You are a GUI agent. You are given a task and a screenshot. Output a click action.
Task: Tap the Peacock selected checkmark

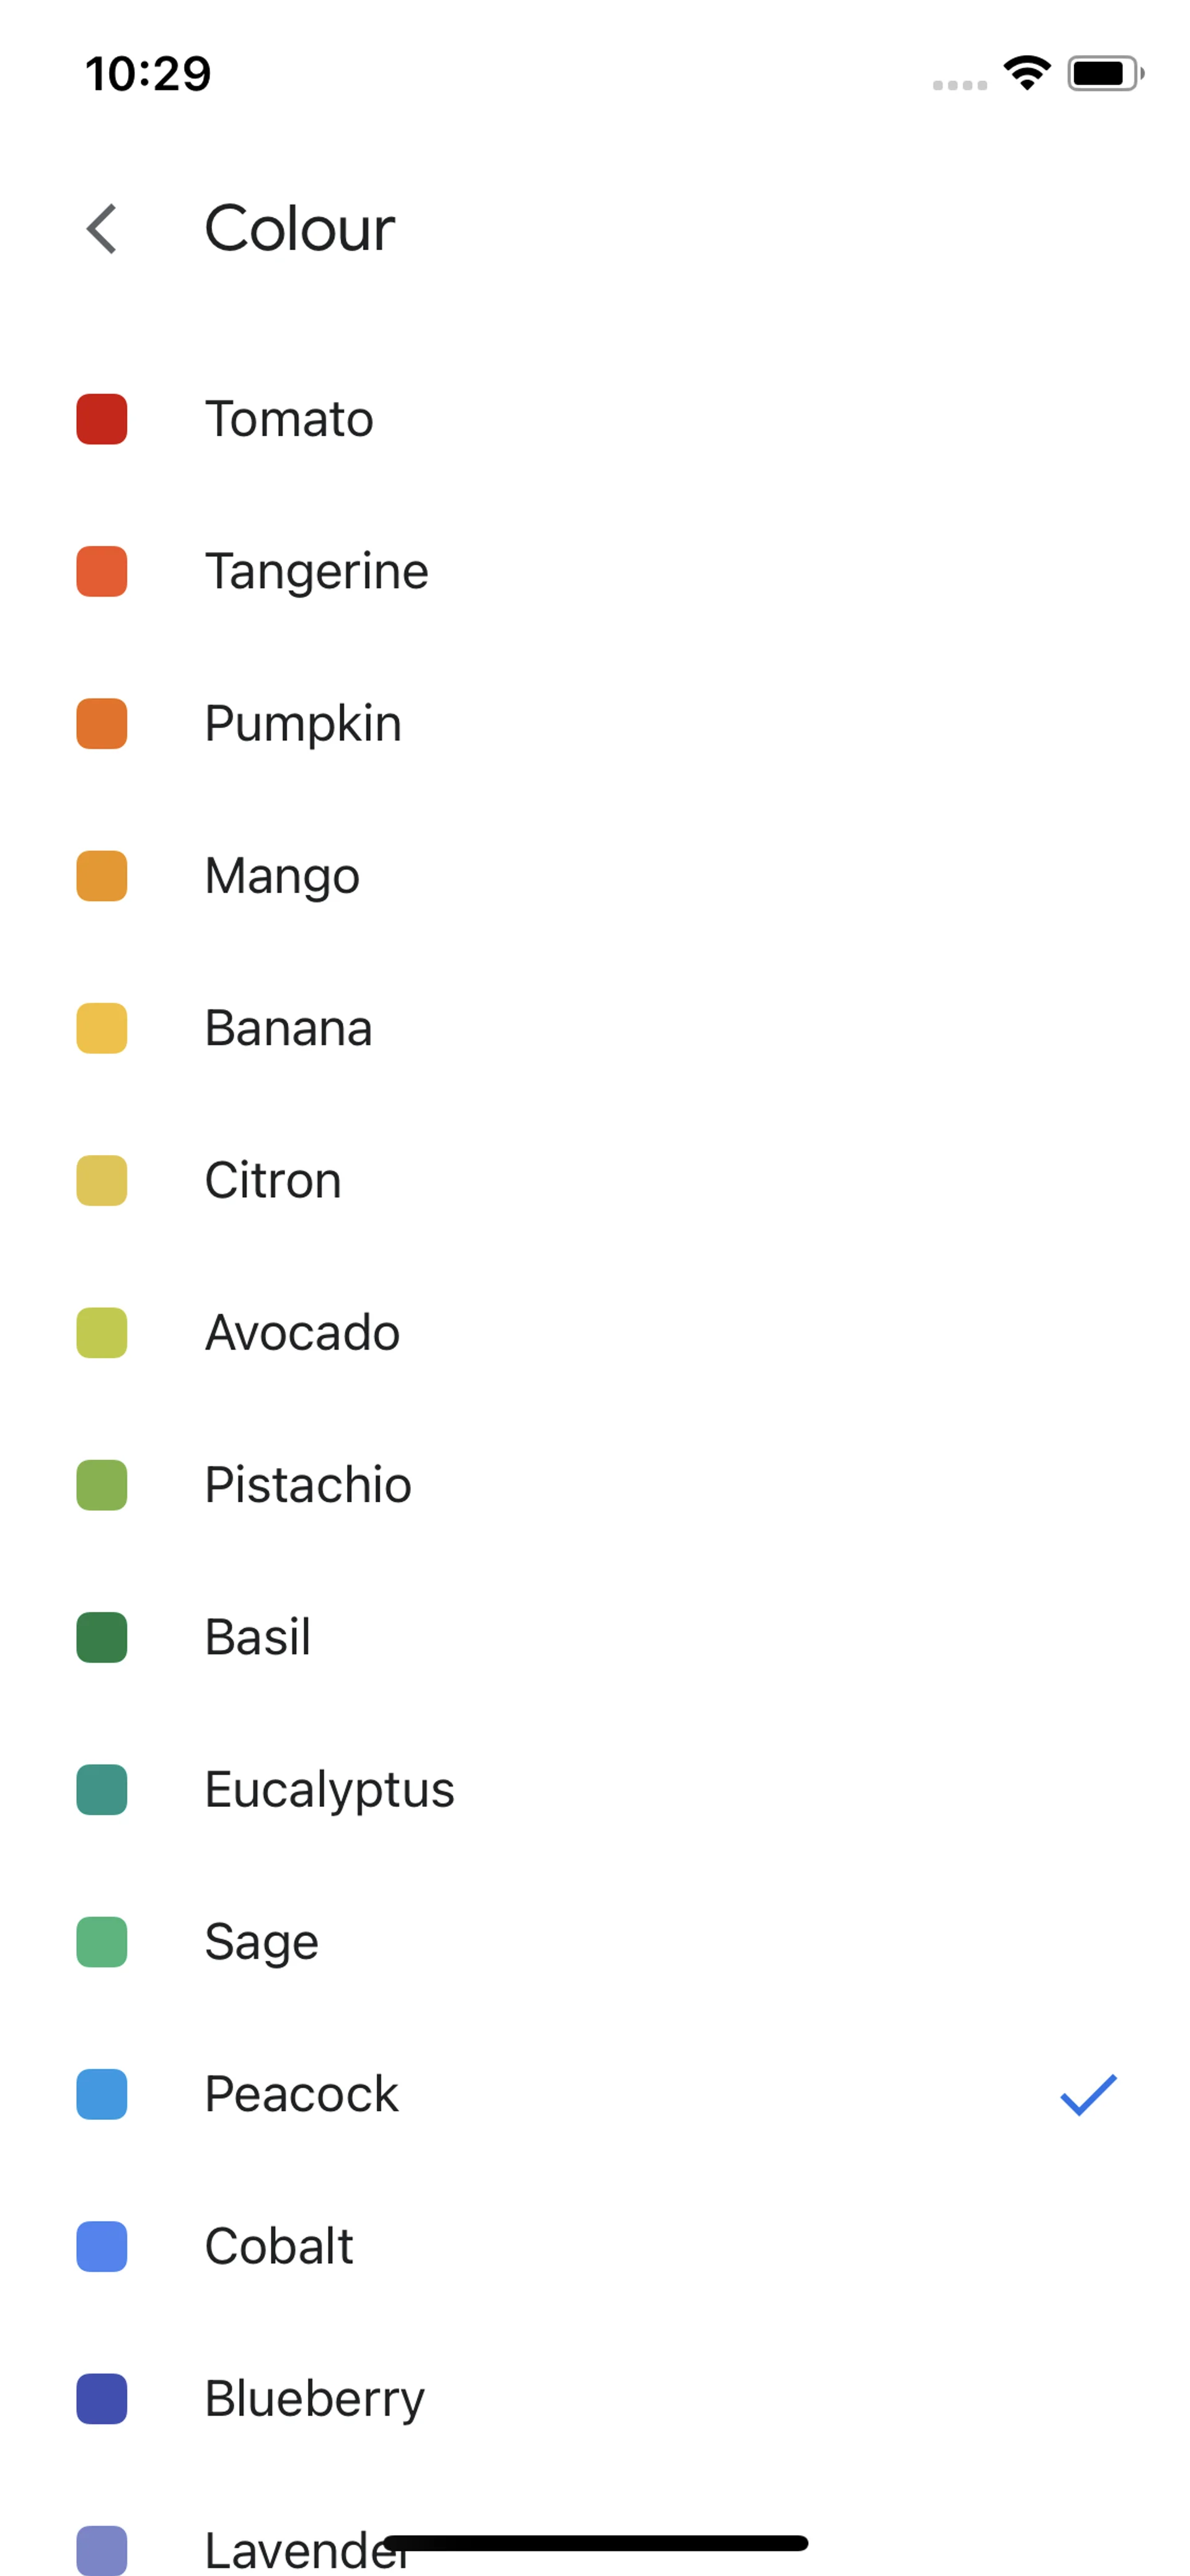pos(1088,2094)
